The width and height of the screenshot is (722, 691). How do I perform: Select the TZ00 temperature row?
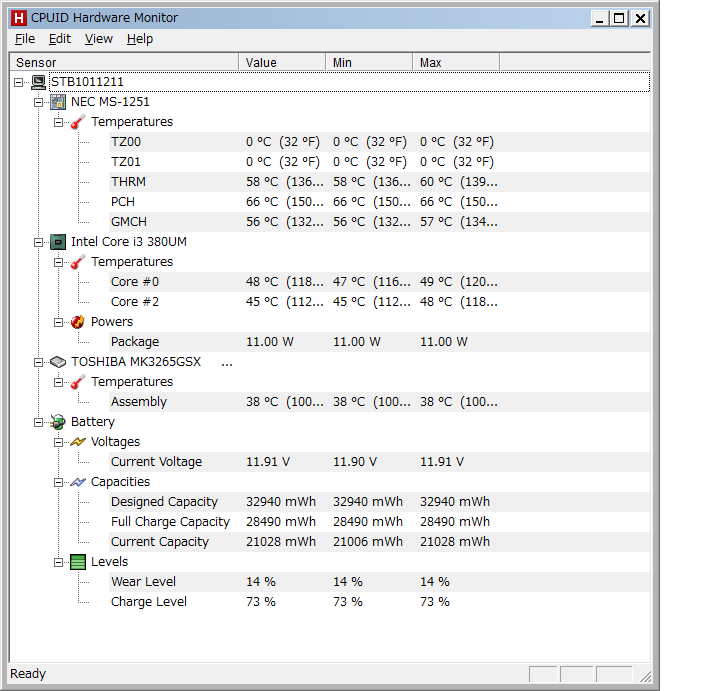point(379,142)
